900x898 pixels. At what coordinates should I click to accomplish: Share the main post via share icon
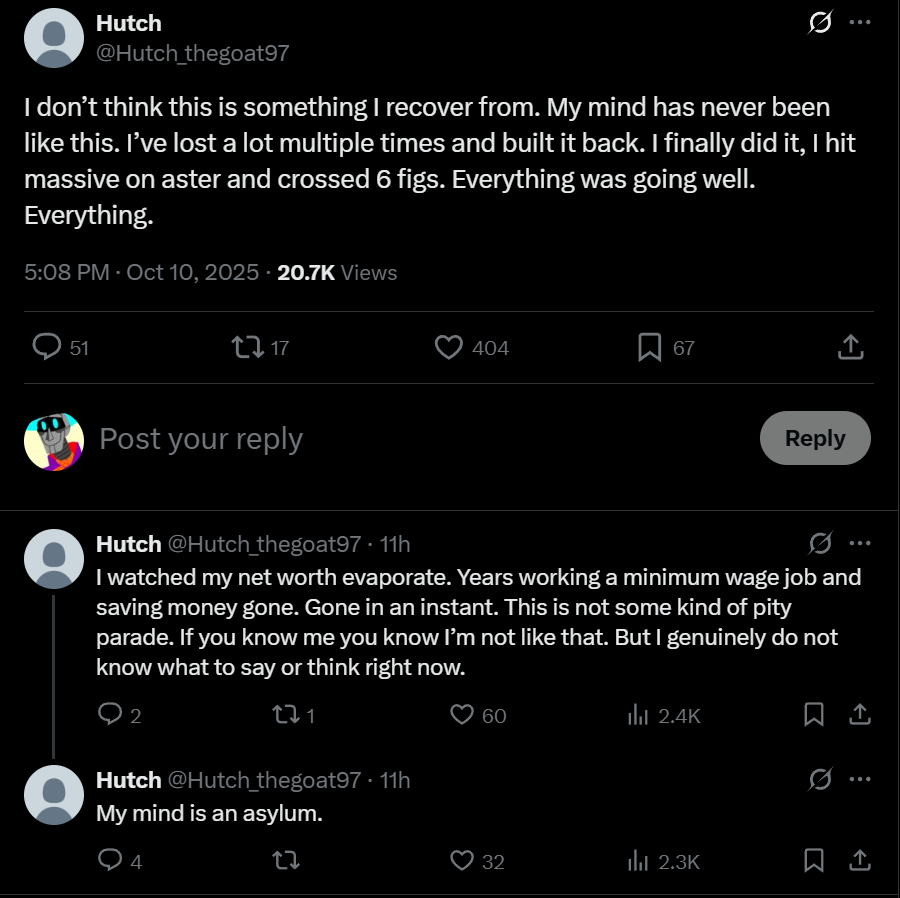click(x=849, y=347)
